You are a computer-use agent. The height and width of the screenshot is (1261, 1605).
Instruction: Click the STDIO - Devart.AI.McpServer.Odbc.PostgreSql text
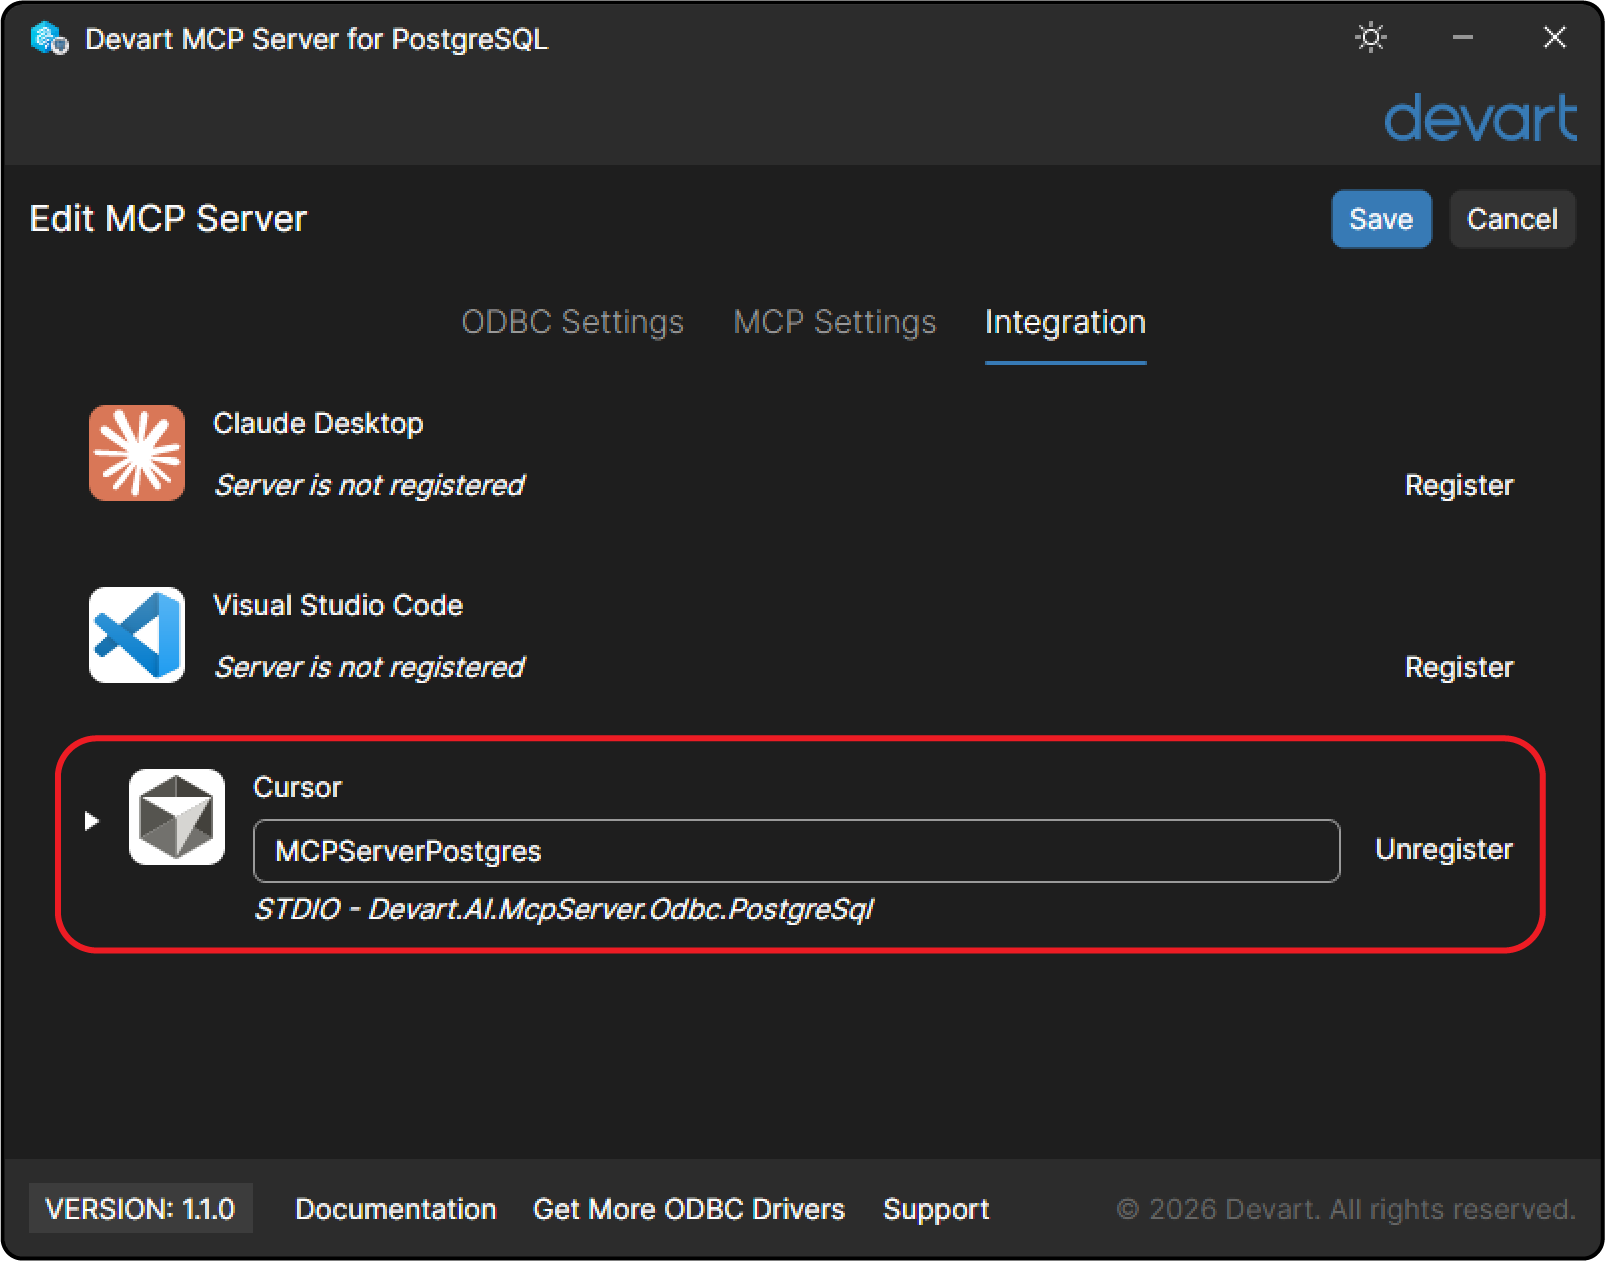click(564, 910)
